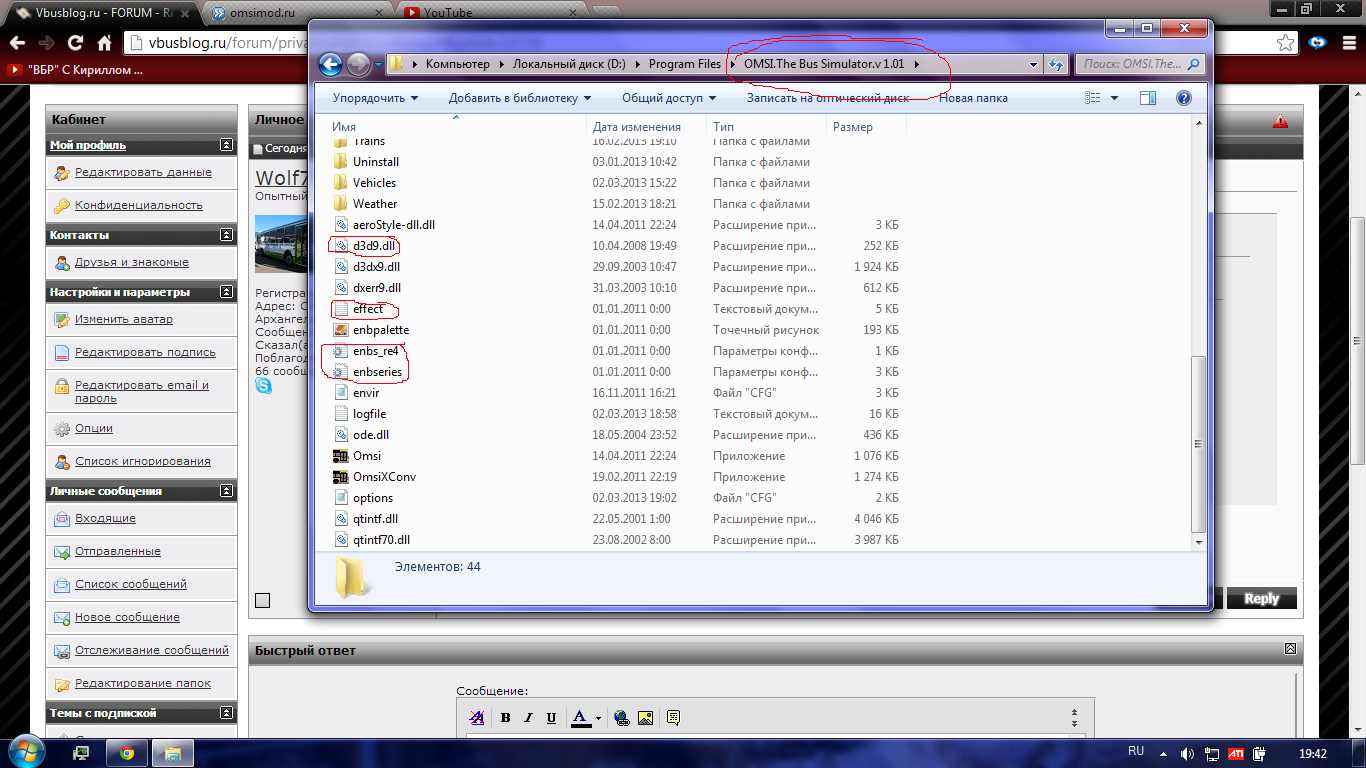Switch to the YouTube tab
This screenshot has height=768, width=1366.
(x=488, y=12)
